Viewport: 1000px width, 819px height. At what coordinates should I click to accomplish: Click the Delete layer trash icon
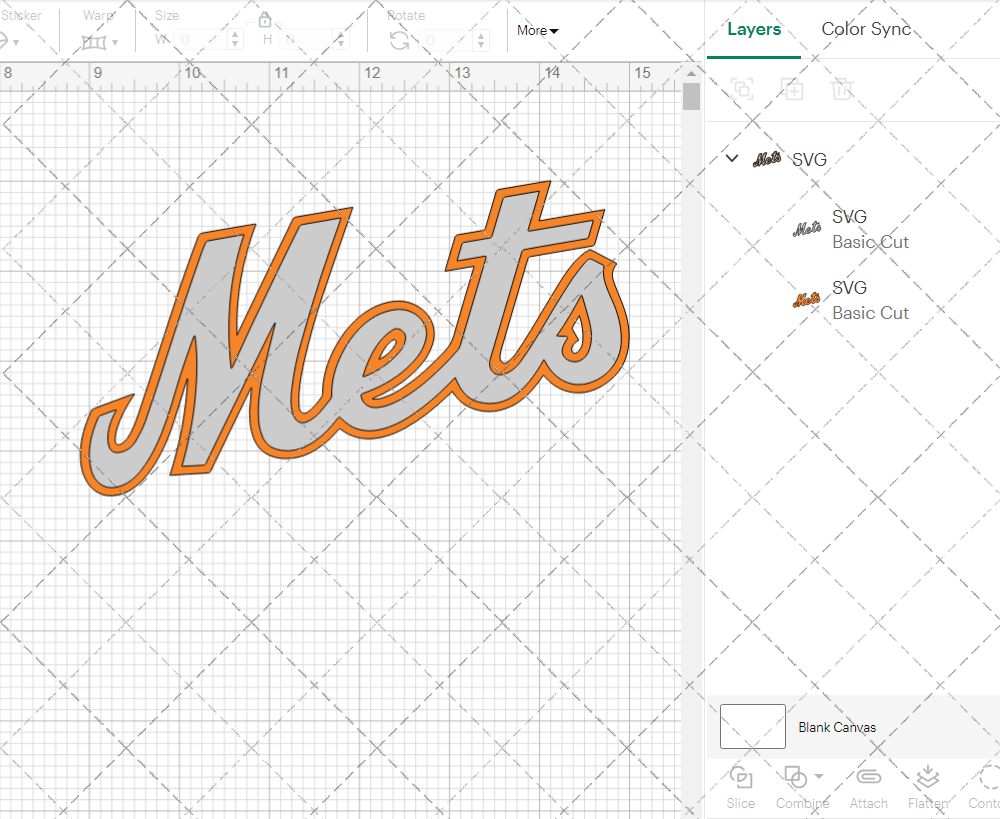click(842, 89)
